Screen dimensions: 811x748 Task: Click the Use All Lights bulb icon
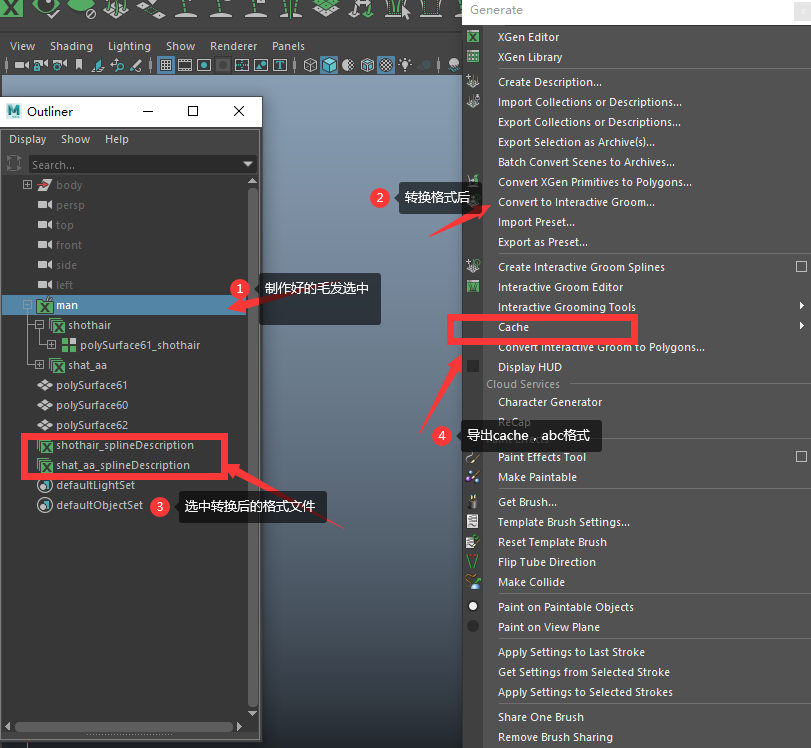406,65
